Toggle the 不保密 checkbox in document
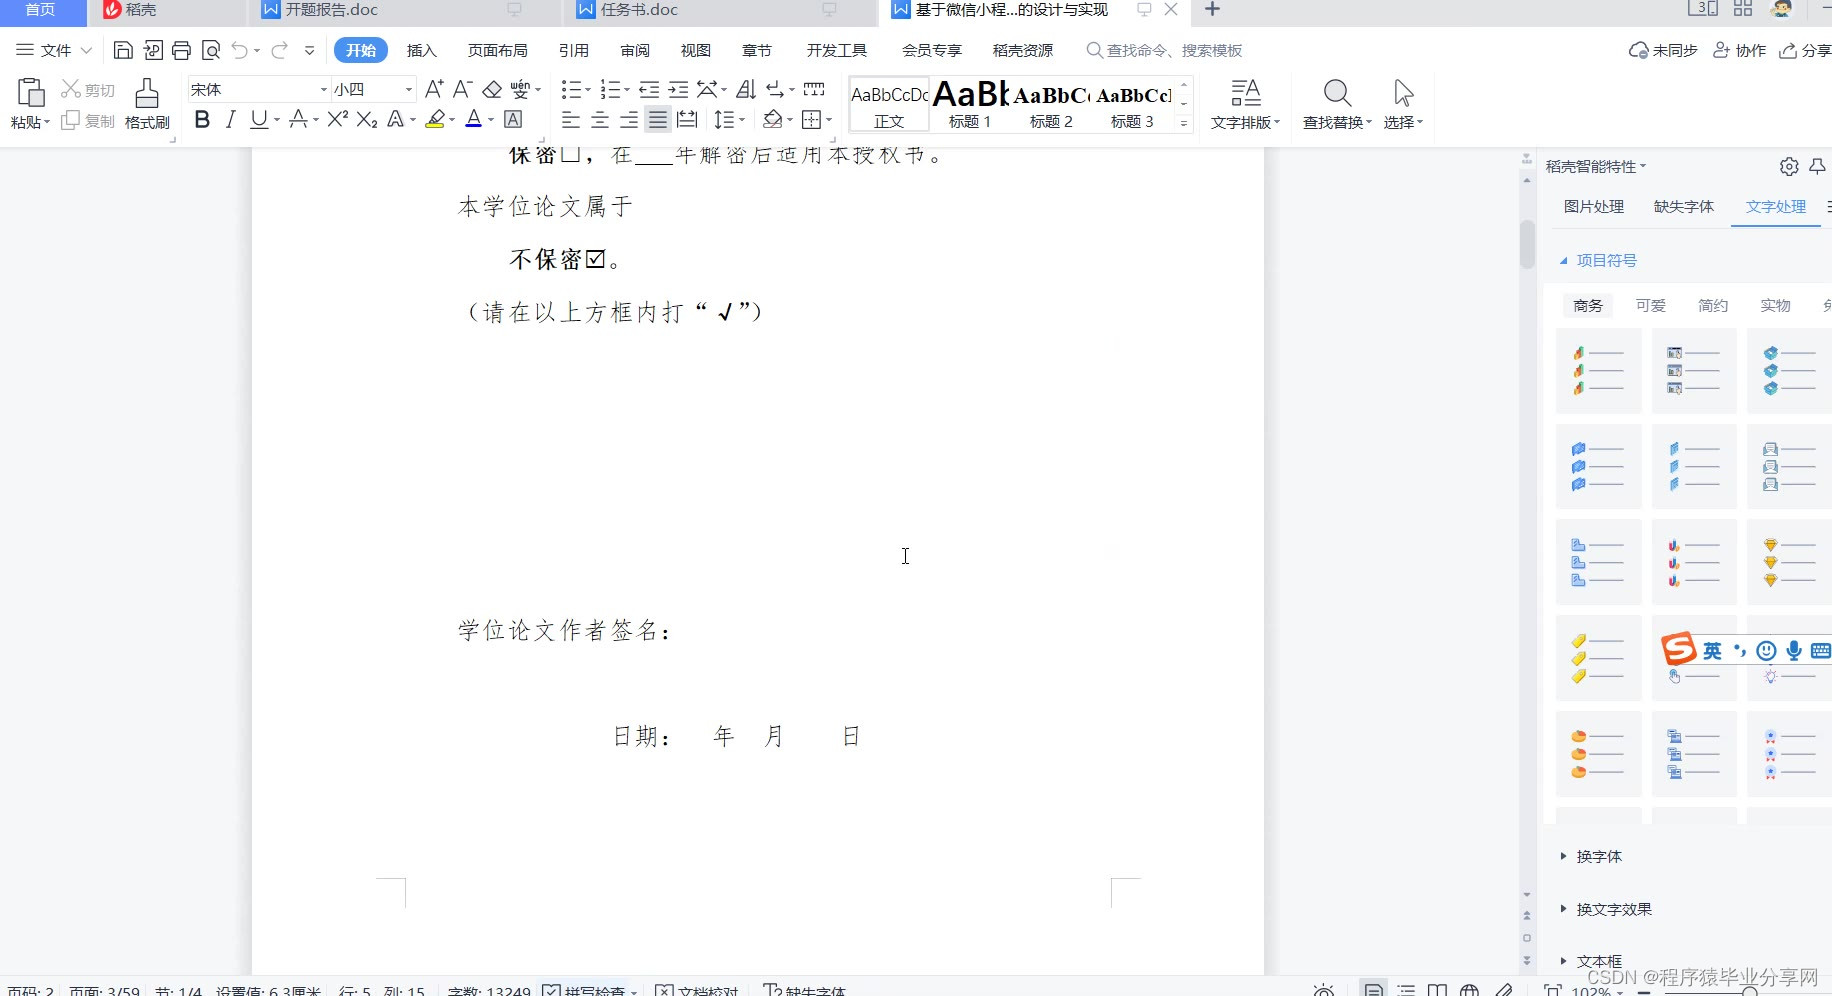This screenshot has height=996, width=1832. point(596,259)
